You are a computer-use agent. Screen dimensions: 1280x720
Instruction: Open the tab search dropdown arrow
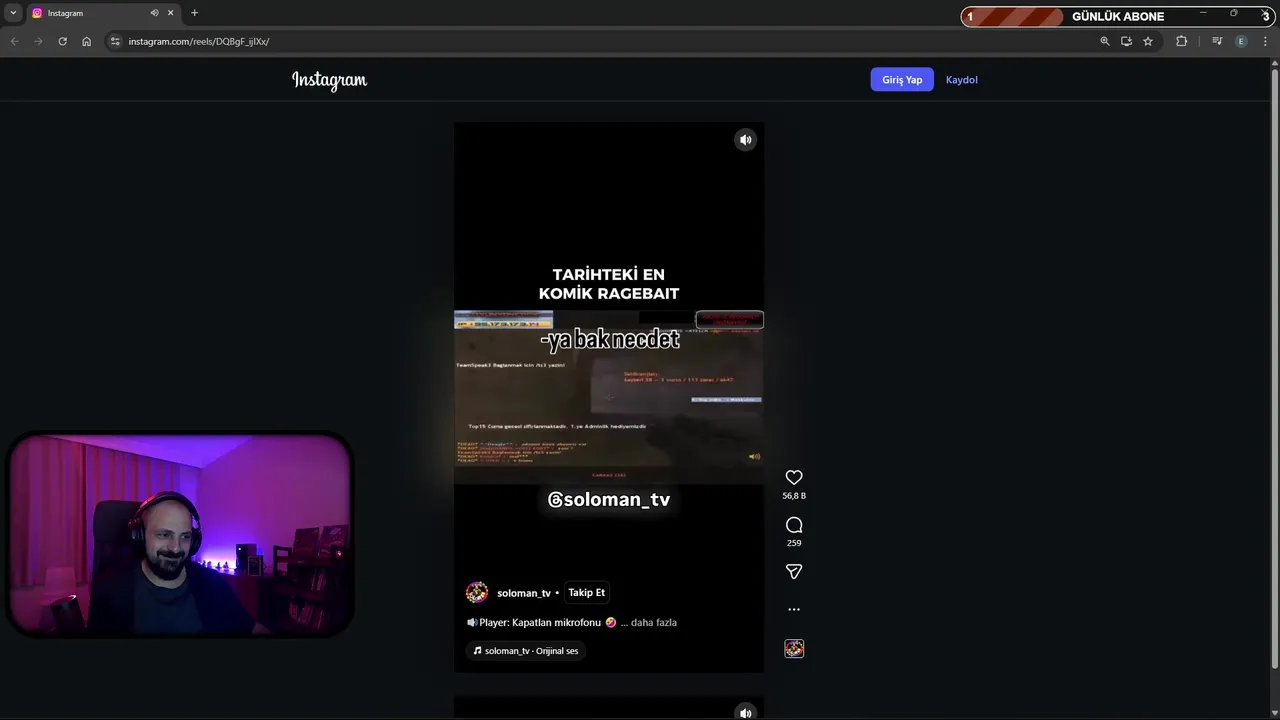coord(13,13)
